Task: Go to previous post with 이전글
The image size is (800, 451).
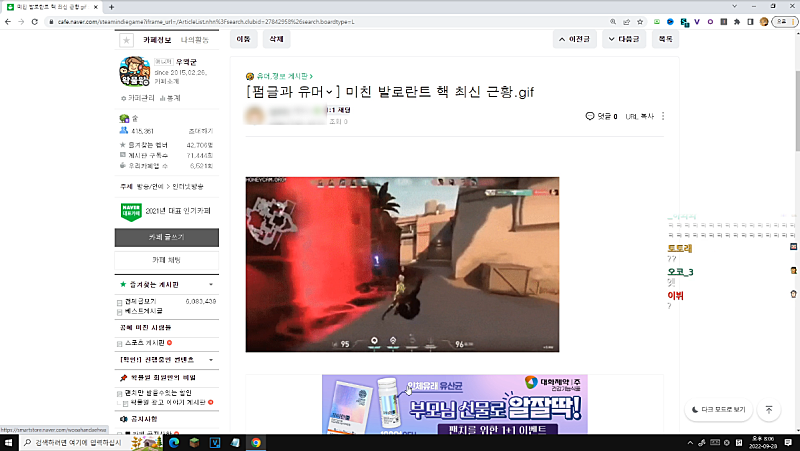Action: [x=574, y=39]
